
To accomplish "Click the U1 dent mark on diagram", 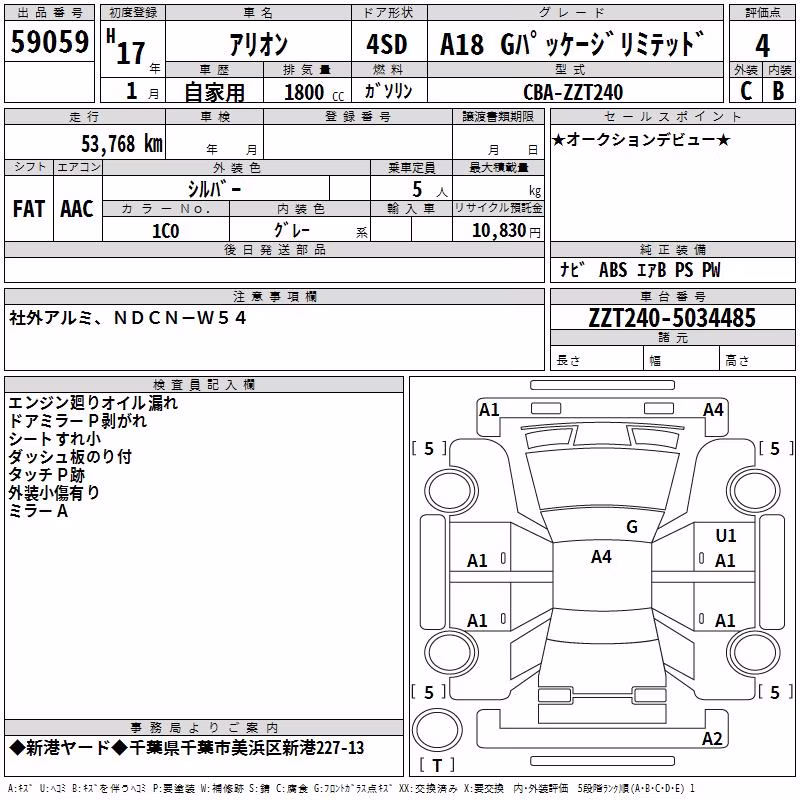I will click(x=726, y=536).
